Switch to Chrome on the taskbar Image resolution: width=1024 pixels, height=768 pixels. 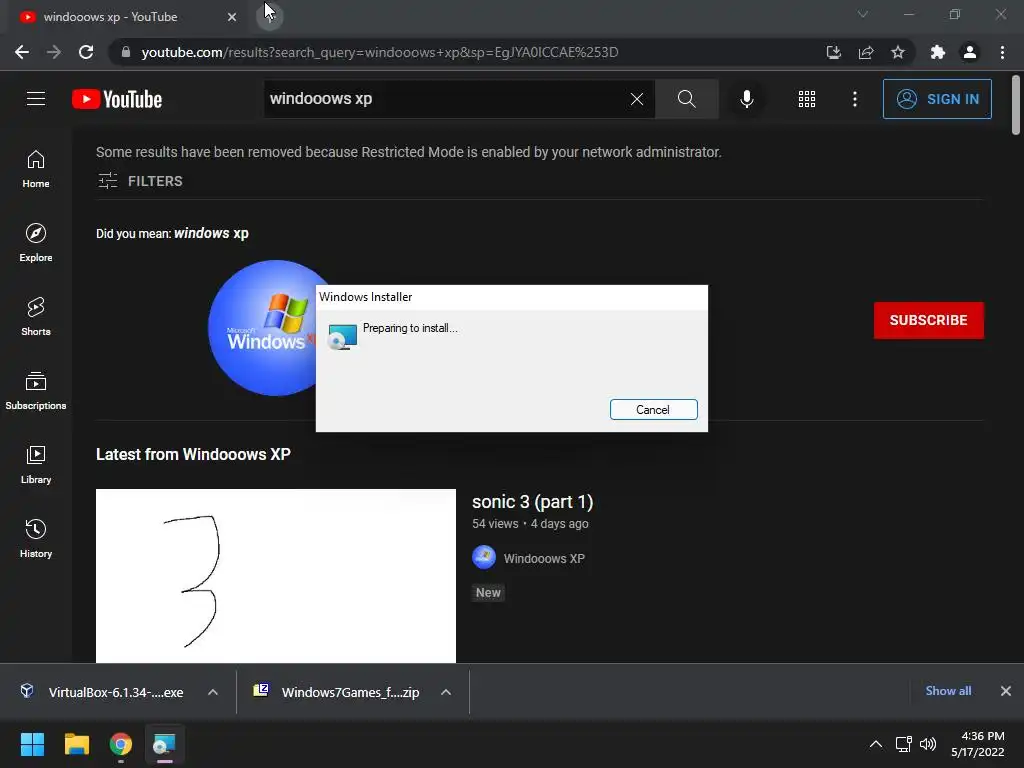click(121, 744)
